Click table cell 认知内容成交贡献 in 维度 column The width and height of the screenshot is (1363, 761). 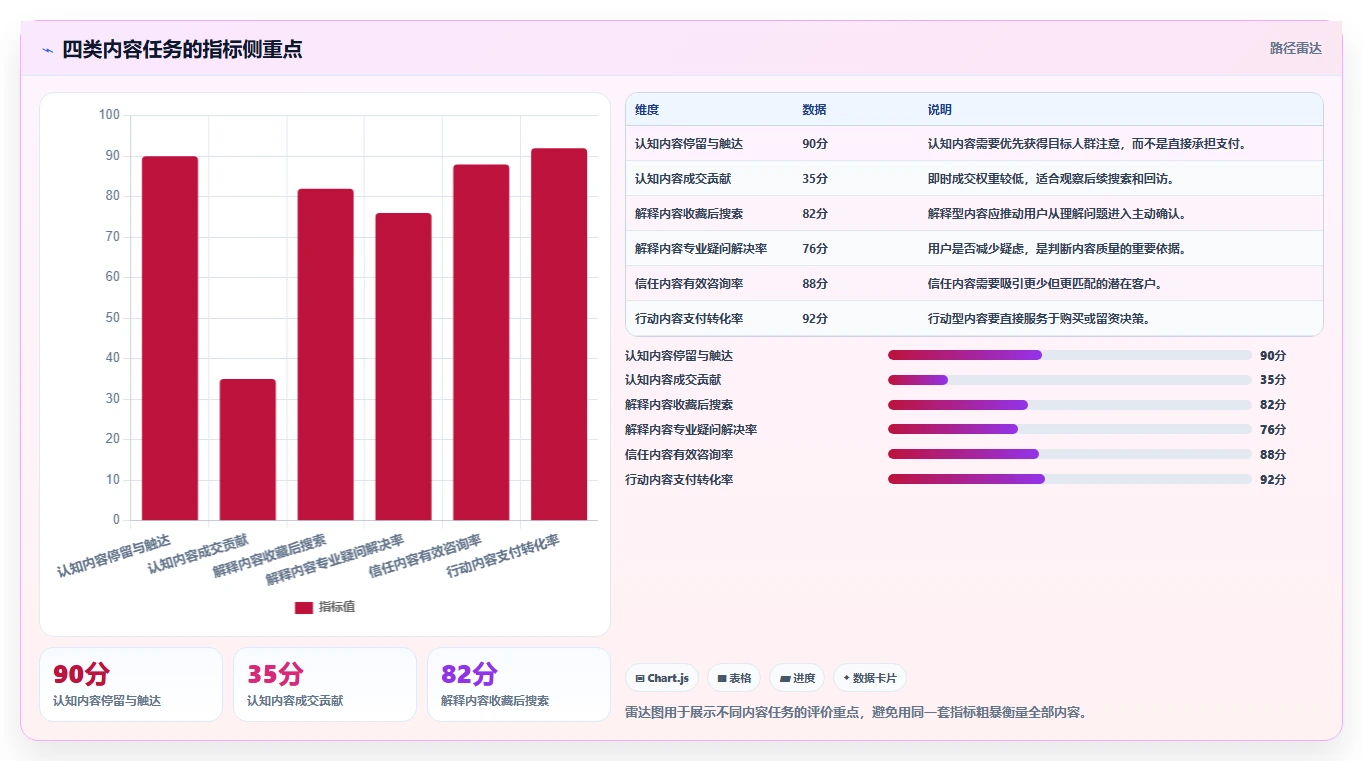pyautogui.click(x=683, y=179)
